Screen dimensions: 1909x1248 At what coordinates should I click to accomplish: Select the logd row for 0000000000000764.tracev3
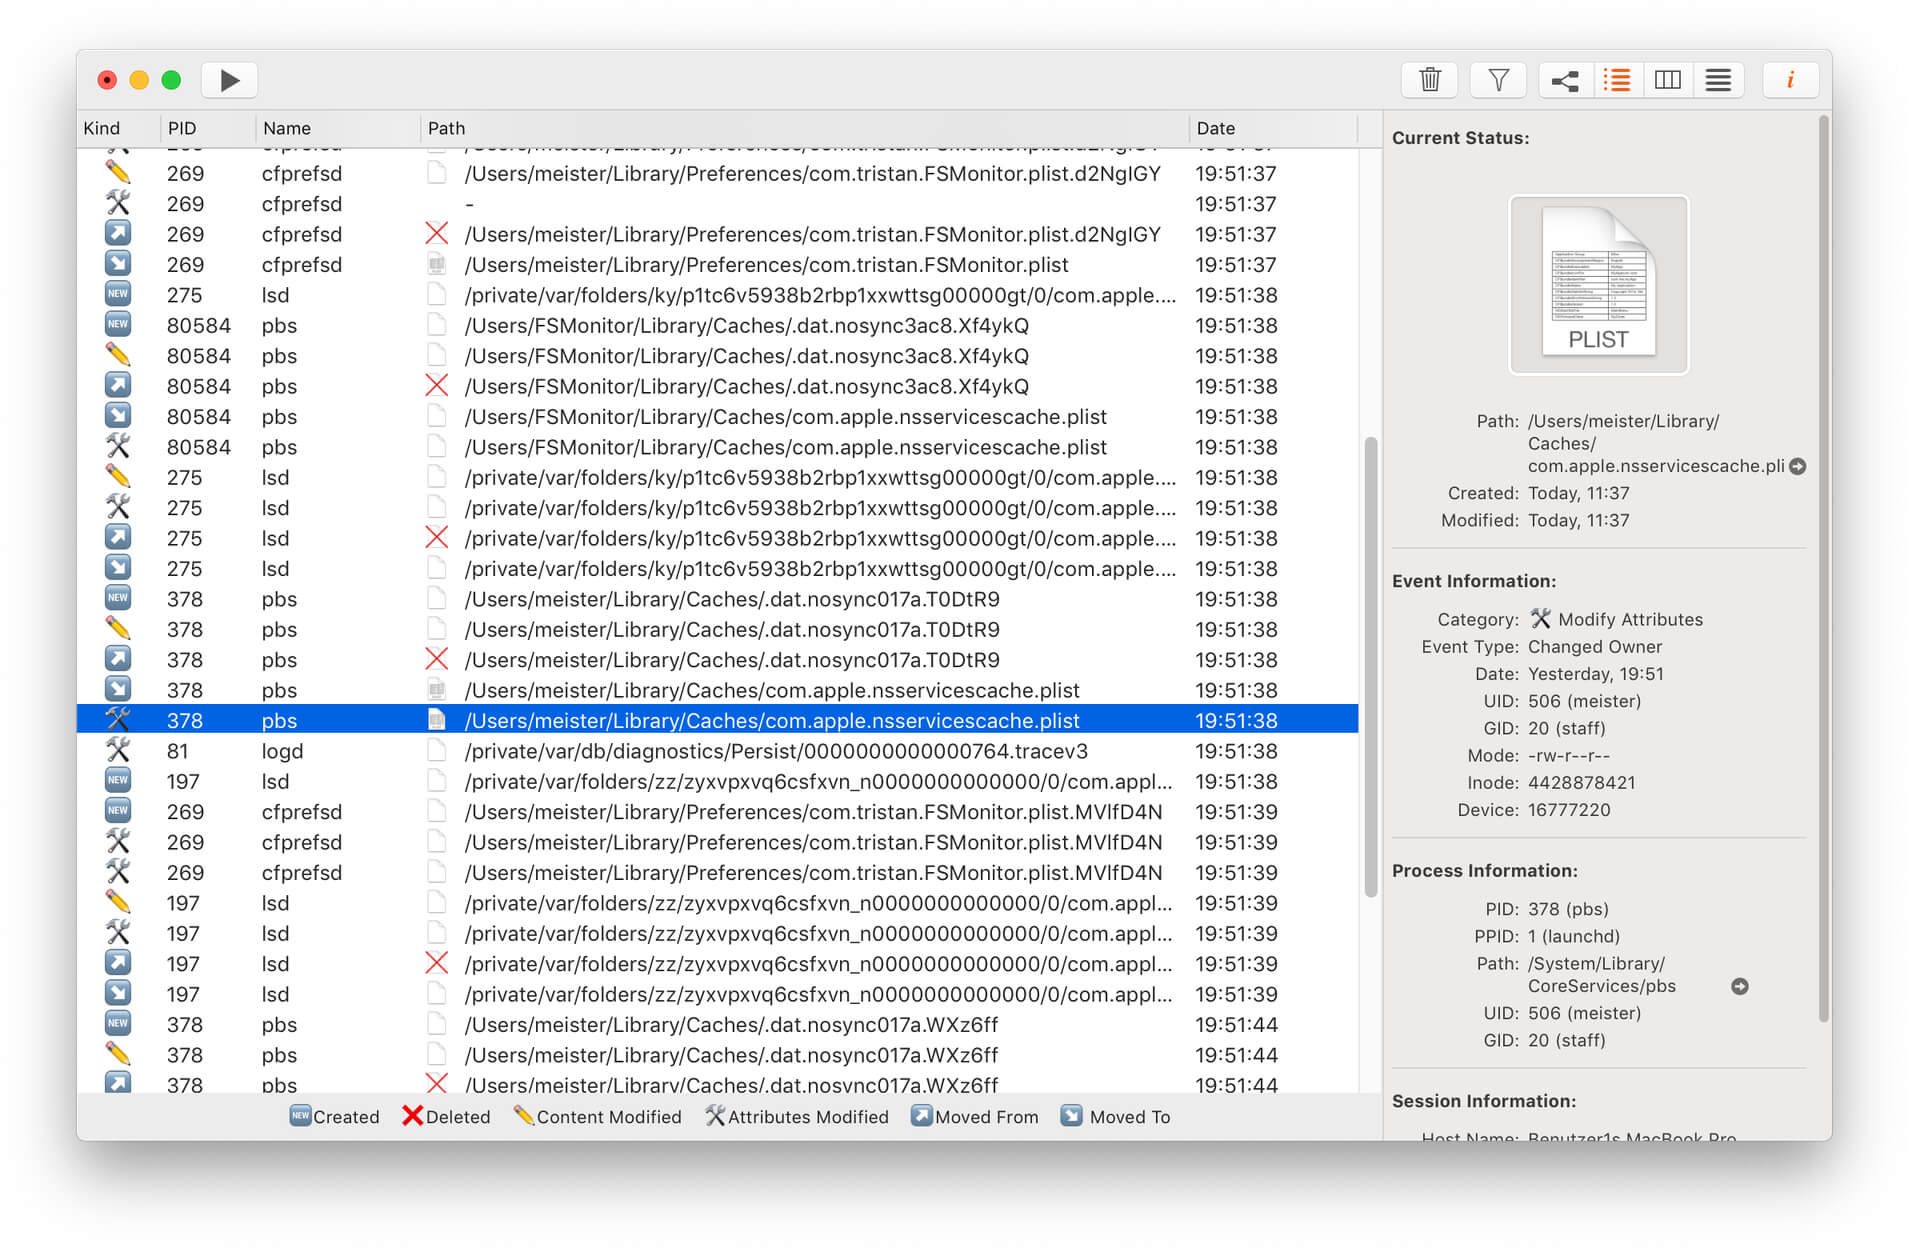(x=717, y=751)
